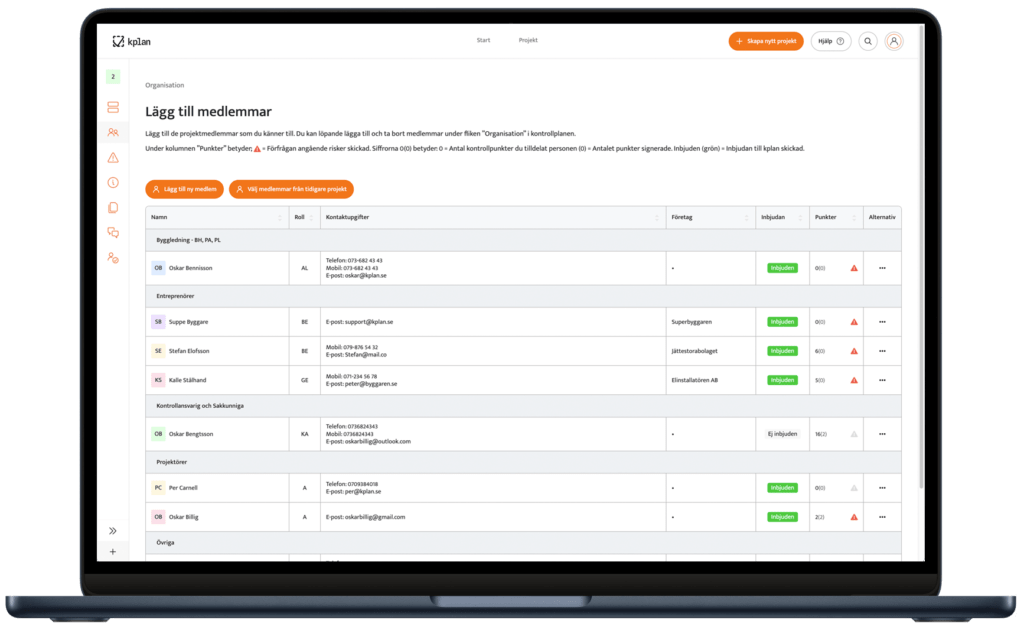Open the documents icon in the sidebar
Viewport: 1024px width, 630px height.
pyautogui.click(x=113, y=208)
